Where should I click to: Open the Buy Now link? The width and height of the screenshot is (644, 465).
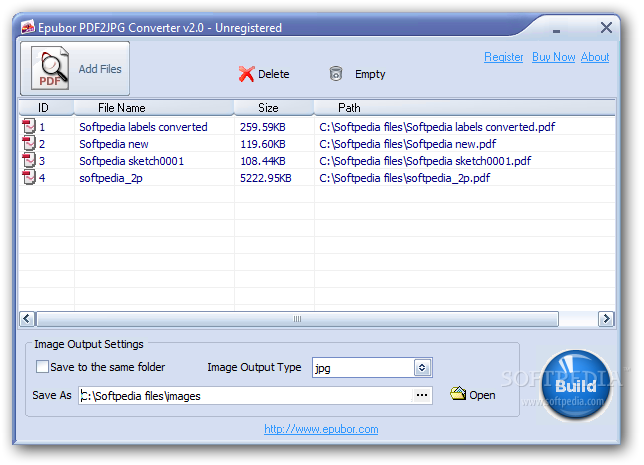(x=554, y=57)
